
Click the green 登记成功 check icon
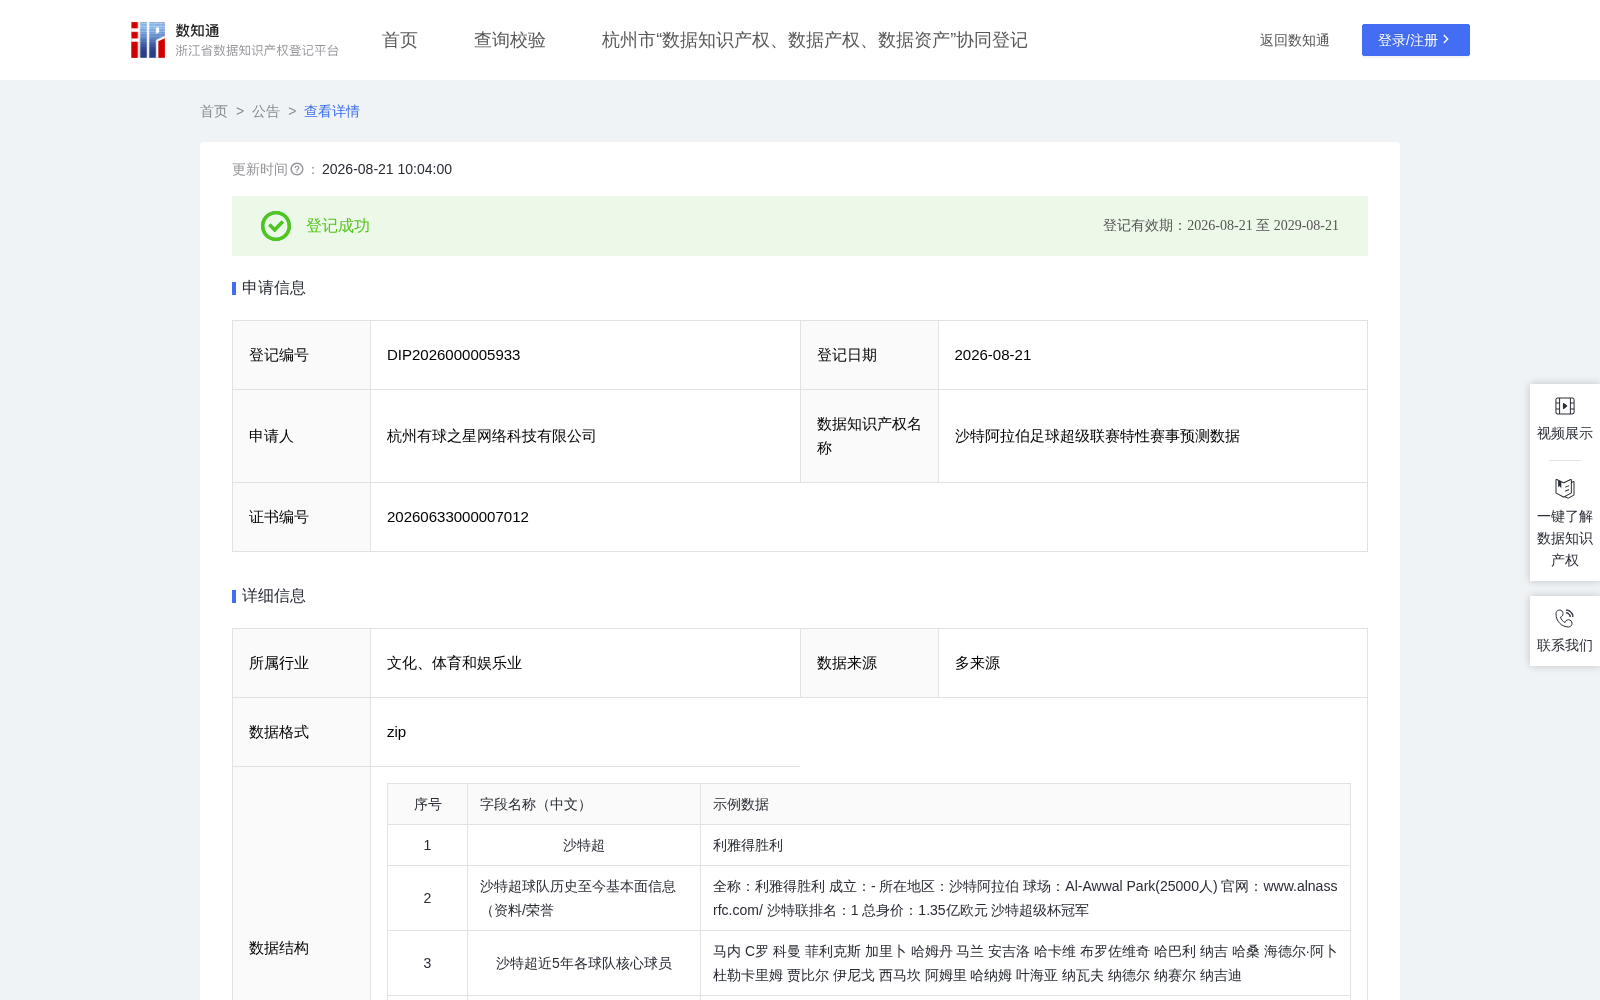(x=276, y=226)
